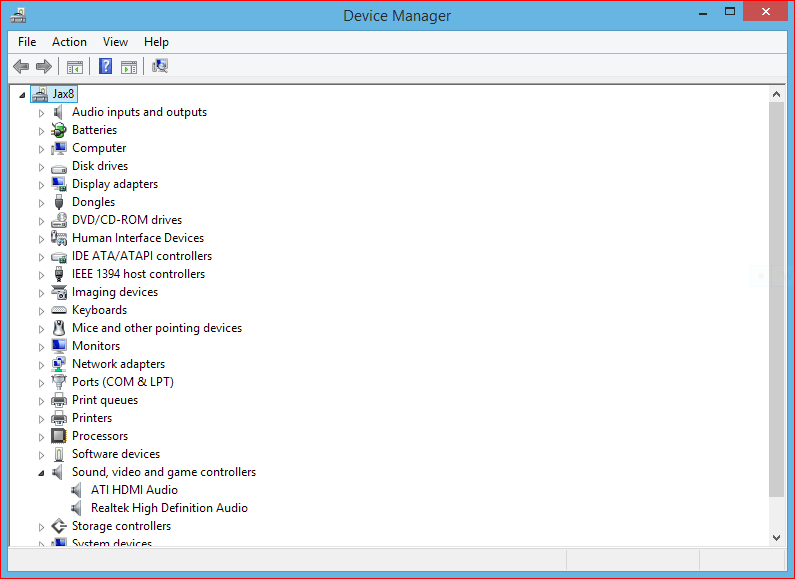The image size is (795, 579).
Task: Select the Print queues label
Action: tap(105, 400)
